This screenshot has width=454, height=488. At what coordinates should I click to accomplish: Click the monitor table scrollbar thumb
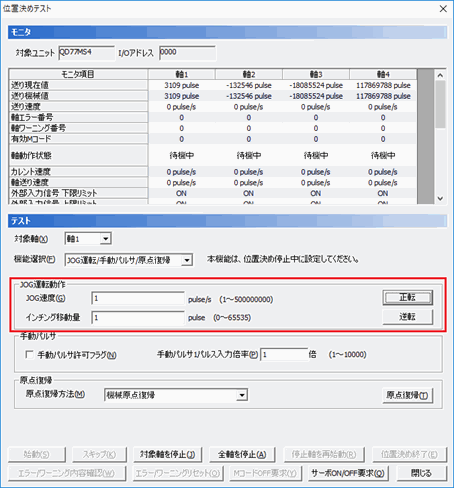pos(440,104)
